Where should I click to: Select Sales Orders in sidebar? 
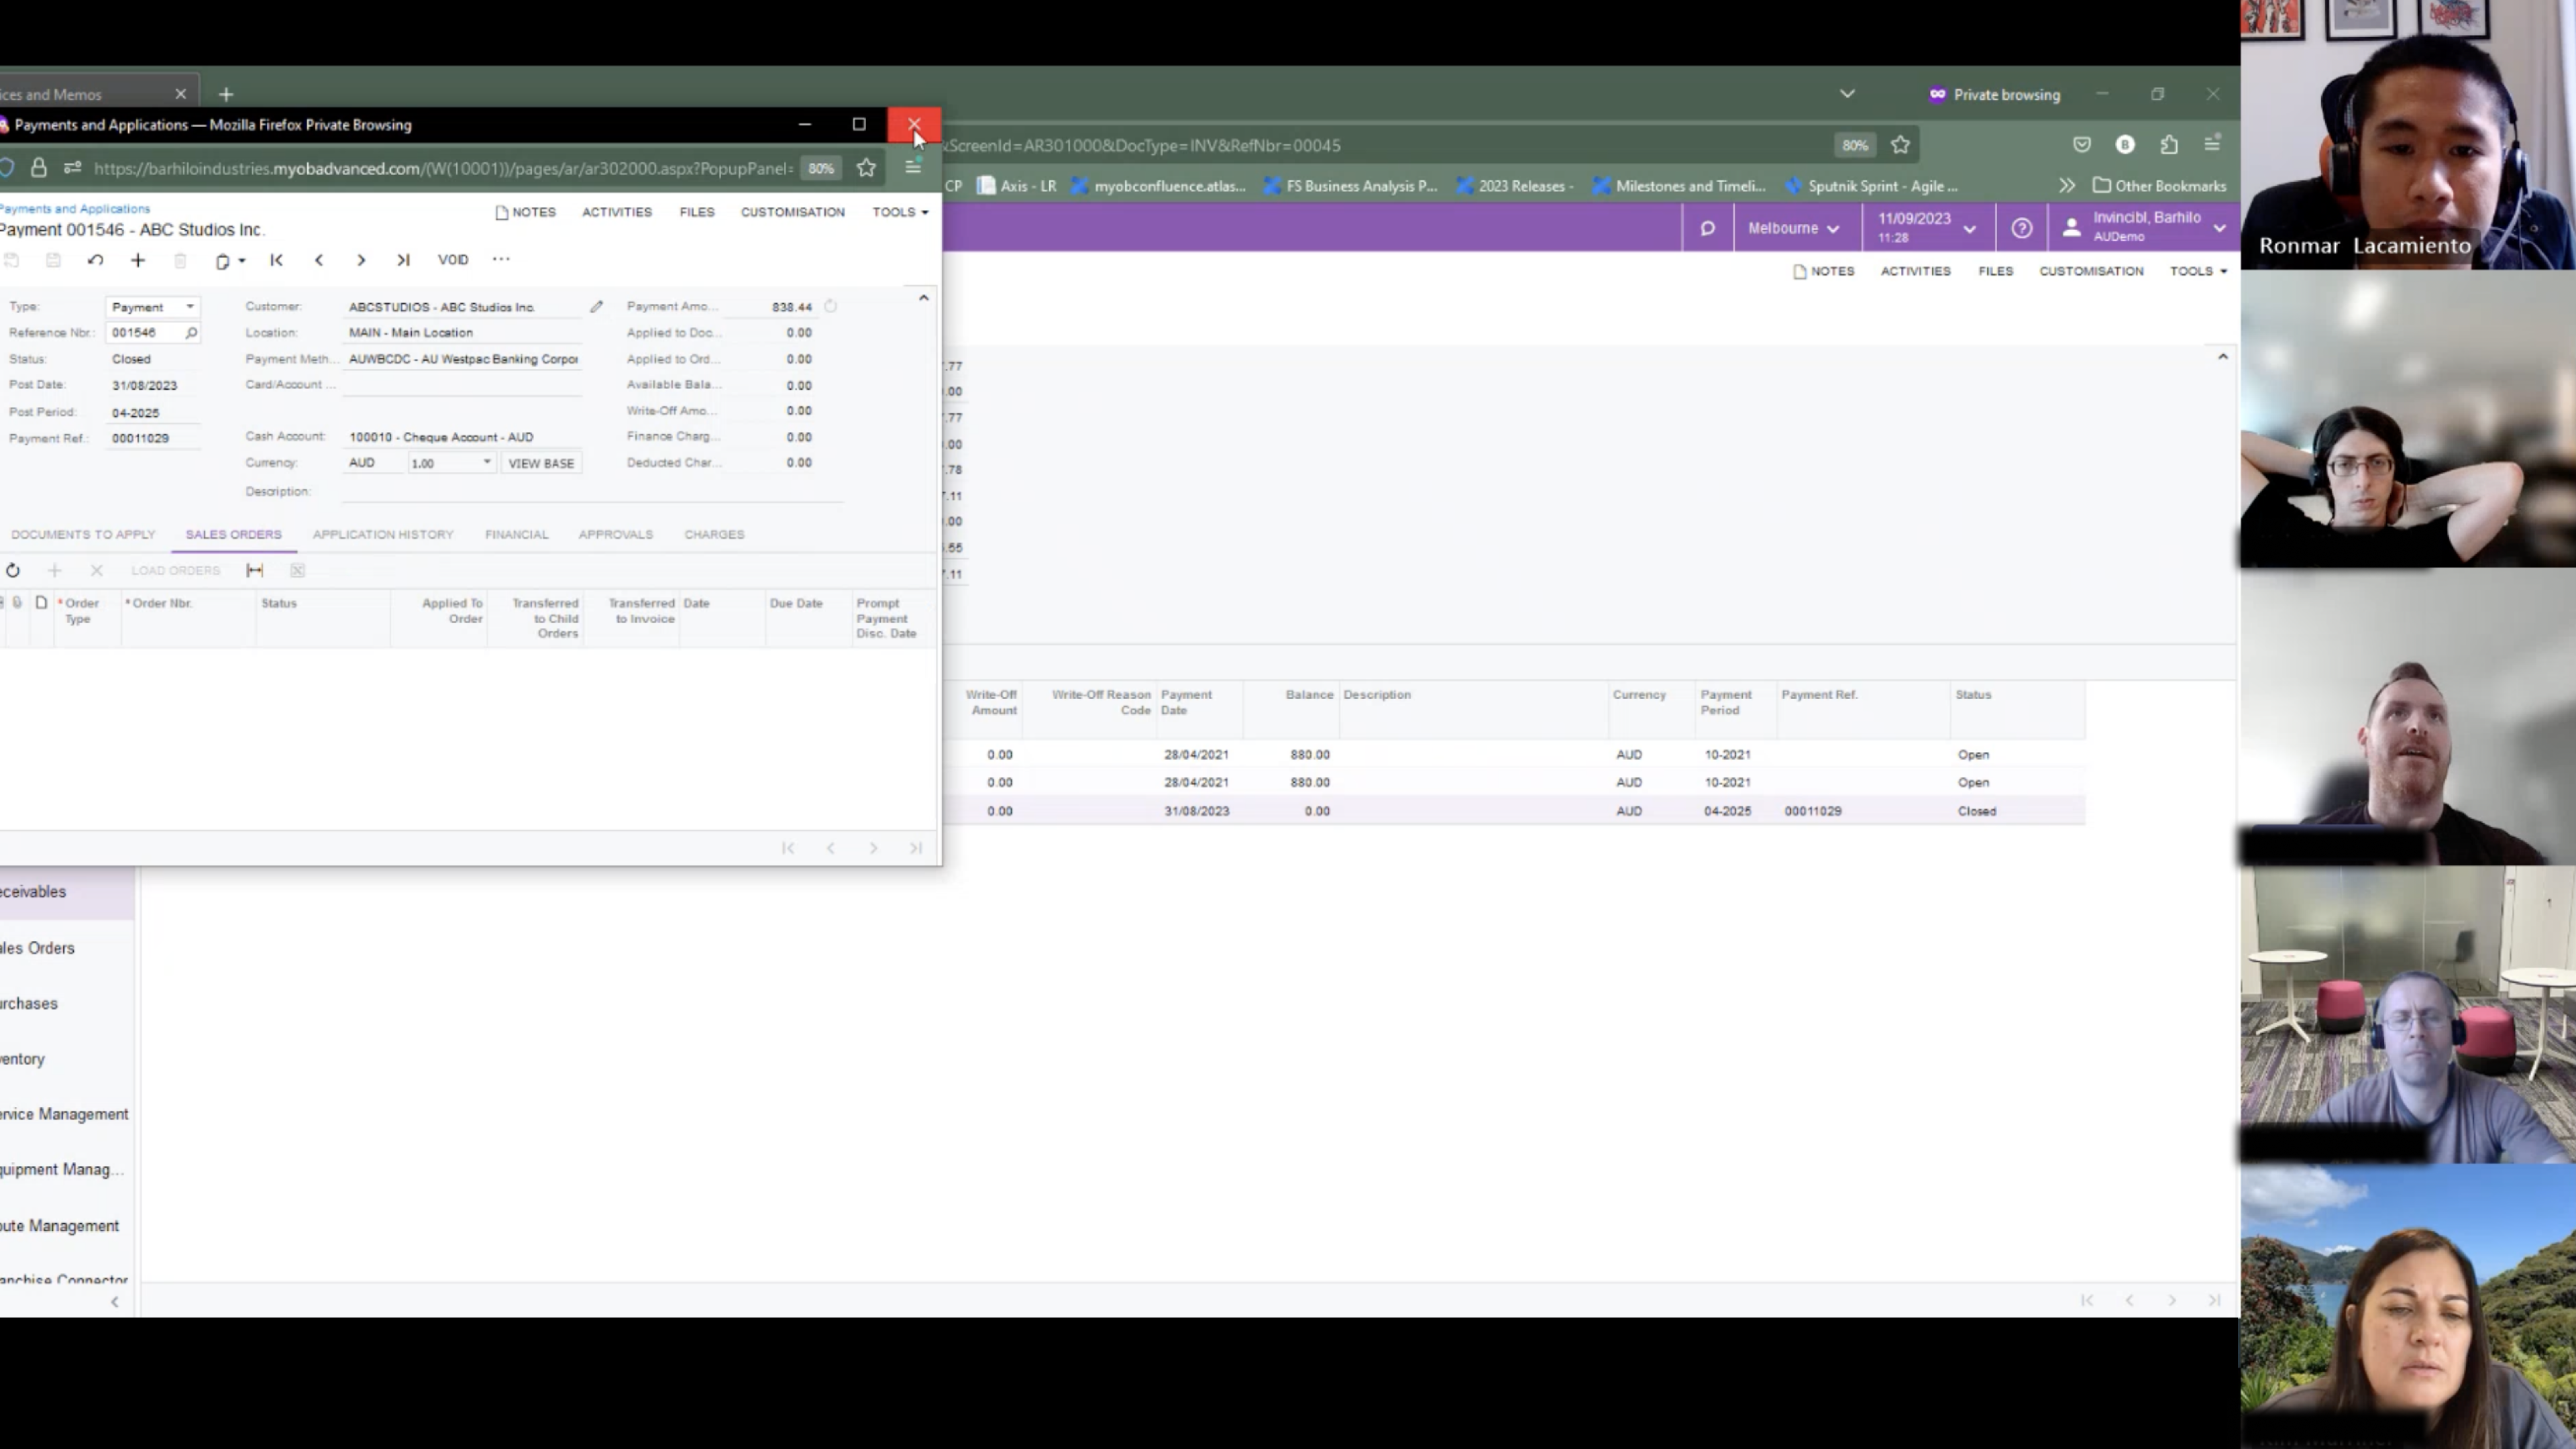point(37,948)
